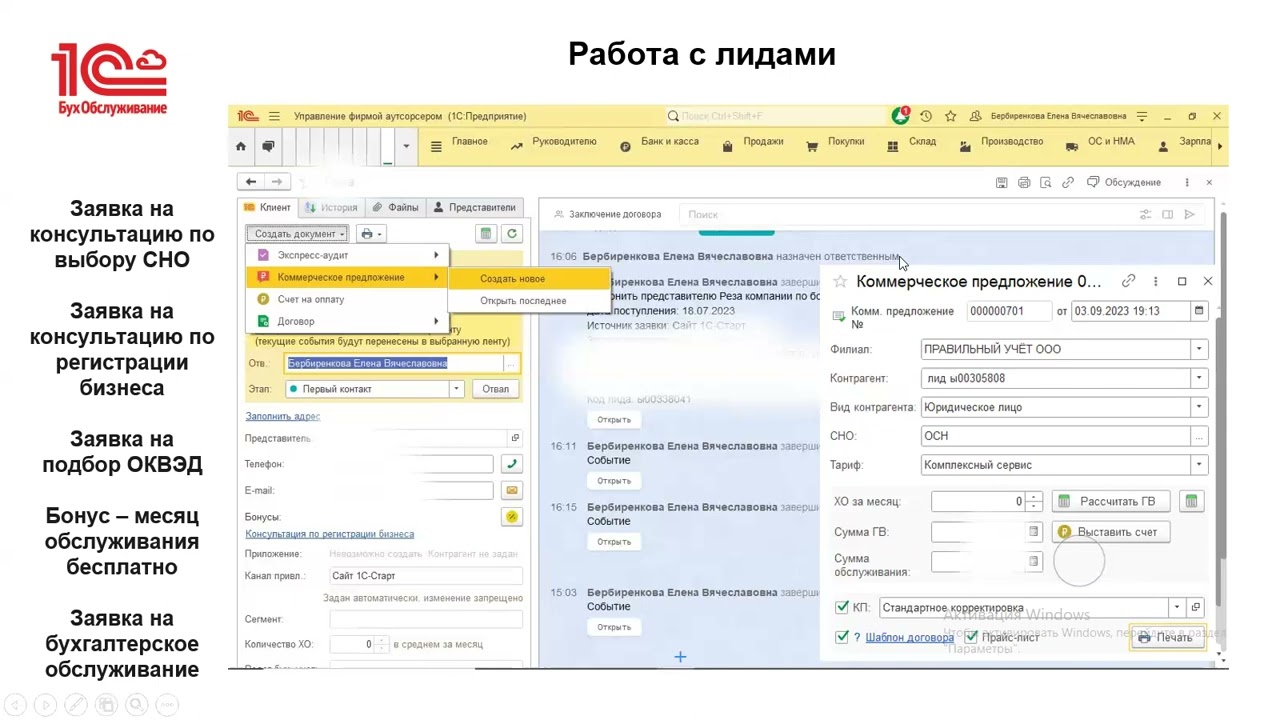
Task: Send message arrow in chat search bar
Action: (x=1190, y=214)
